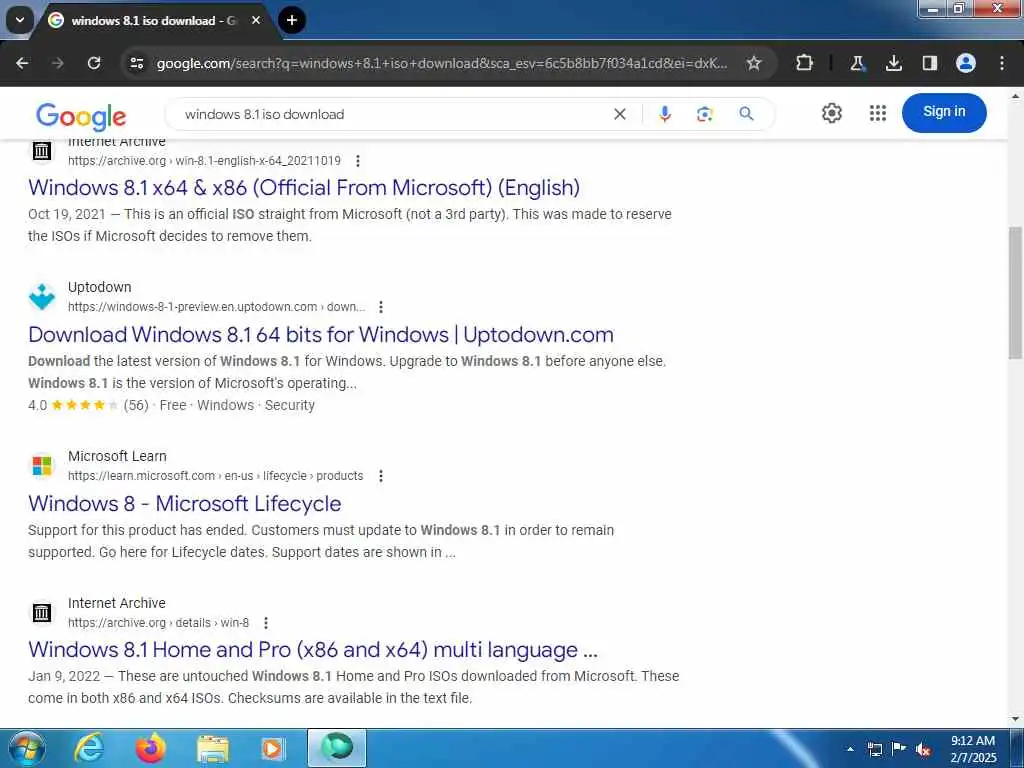
Task: Open Google quick settings gear
Action: click(x=831, y=113)
